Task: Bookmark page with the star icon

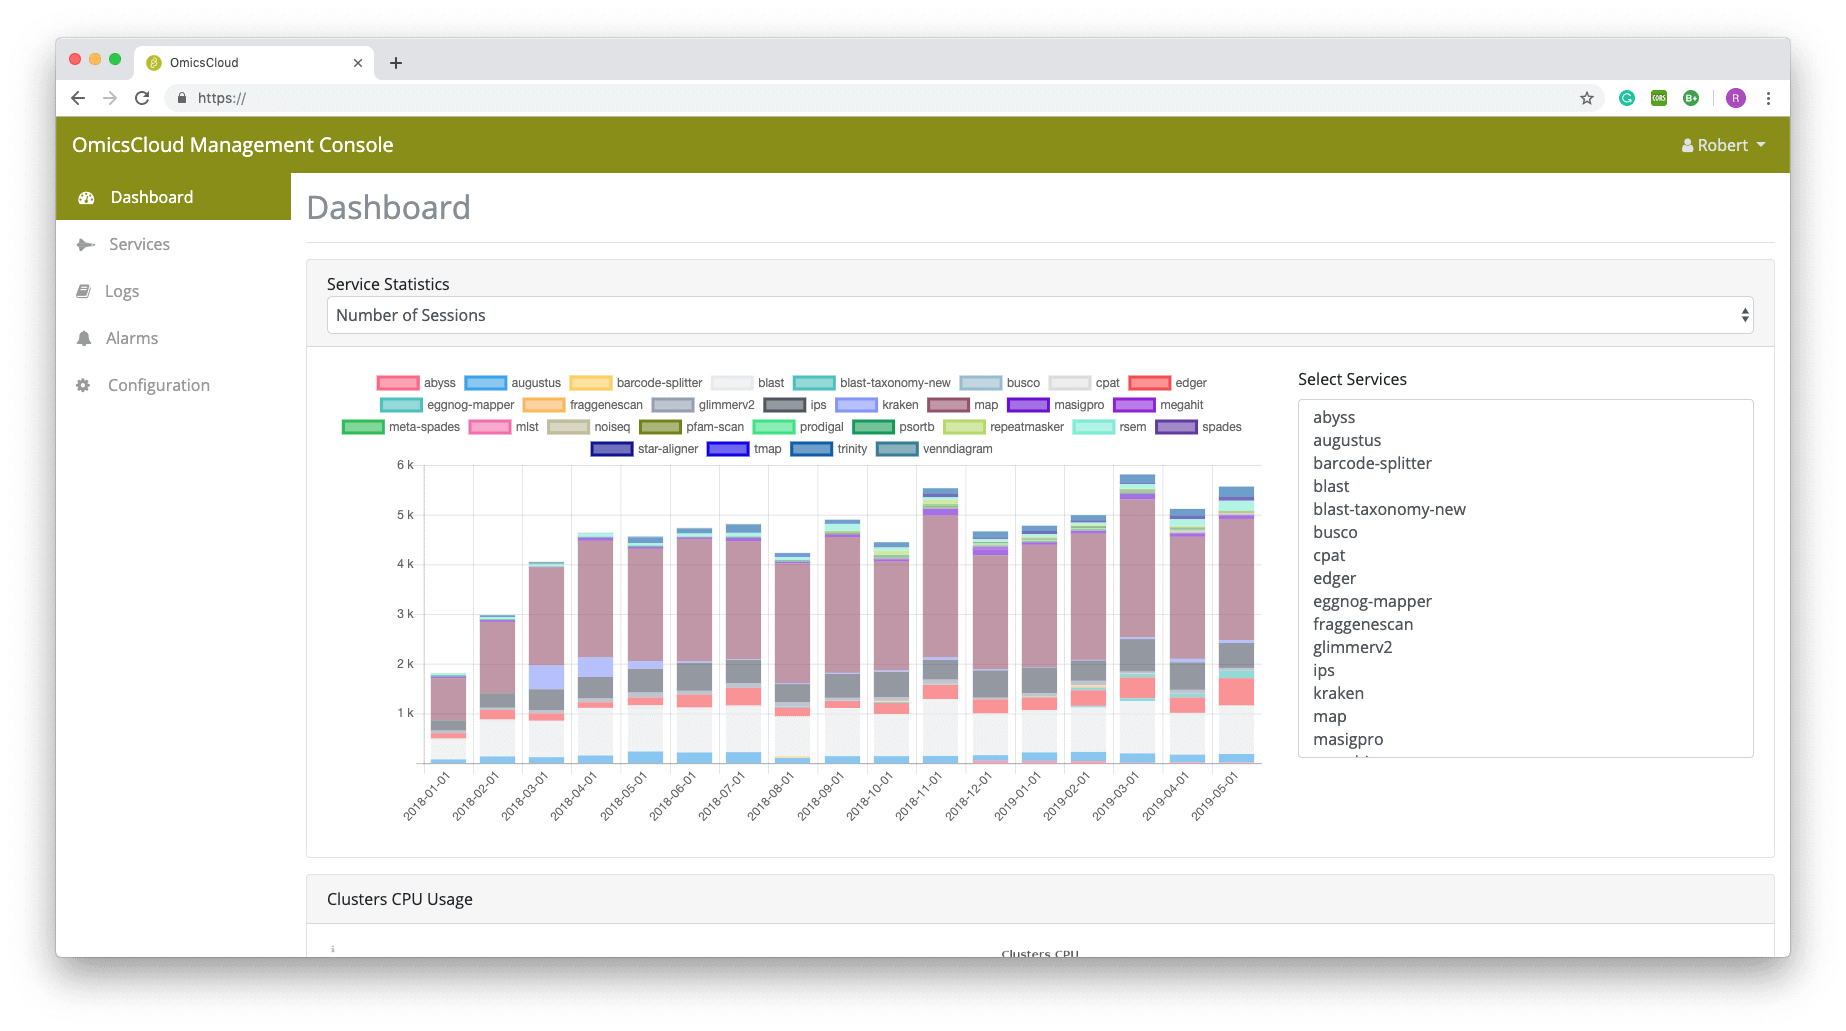Action: tap(1587, 98)
